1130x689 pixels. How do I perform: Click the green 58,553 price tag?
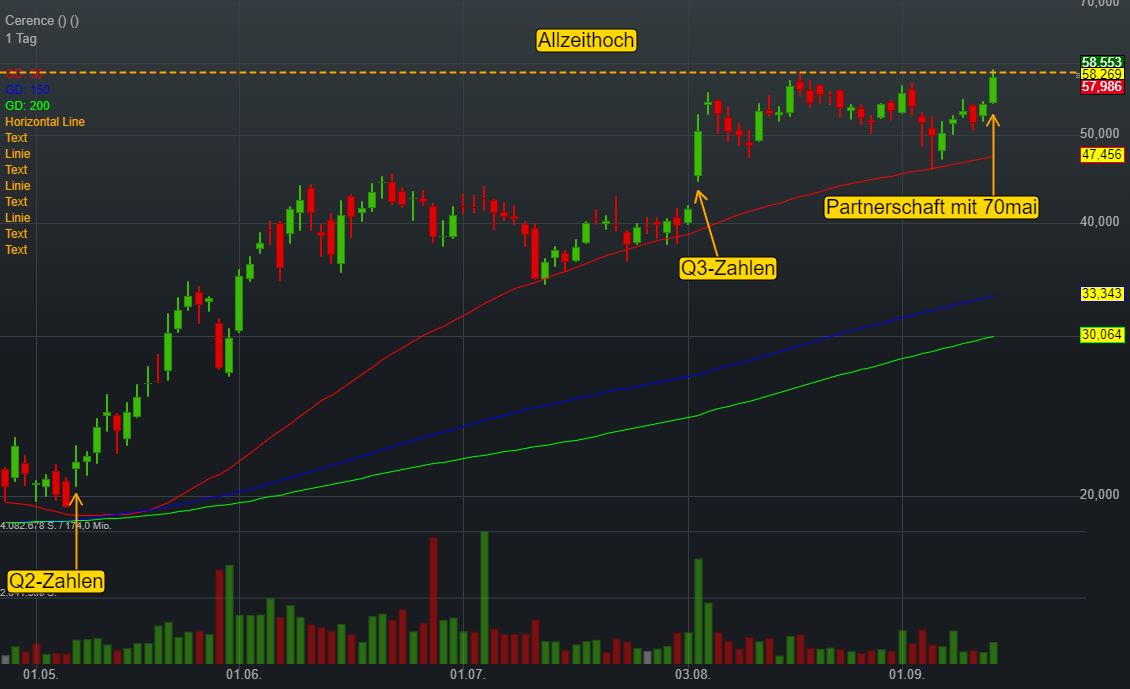(x=1102, y=62)
